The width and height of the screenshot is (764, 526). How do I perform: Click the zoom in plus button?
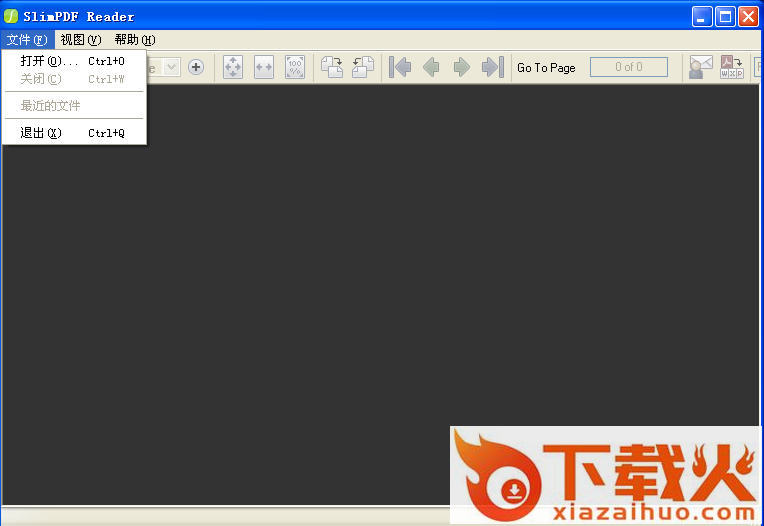(x=196, y=67)
